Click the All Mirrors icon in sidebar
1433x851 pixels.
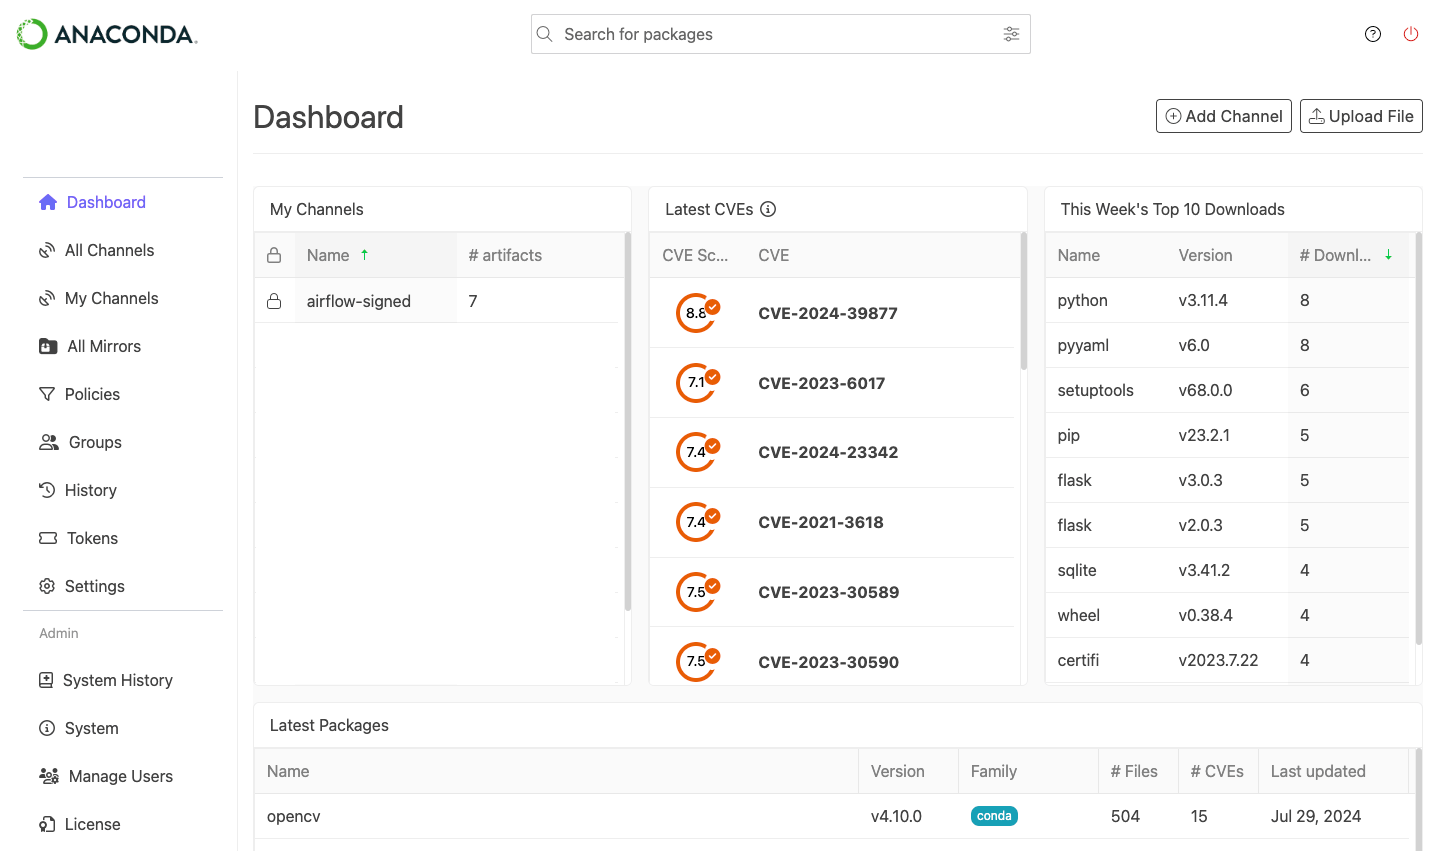tap(48, 346)
